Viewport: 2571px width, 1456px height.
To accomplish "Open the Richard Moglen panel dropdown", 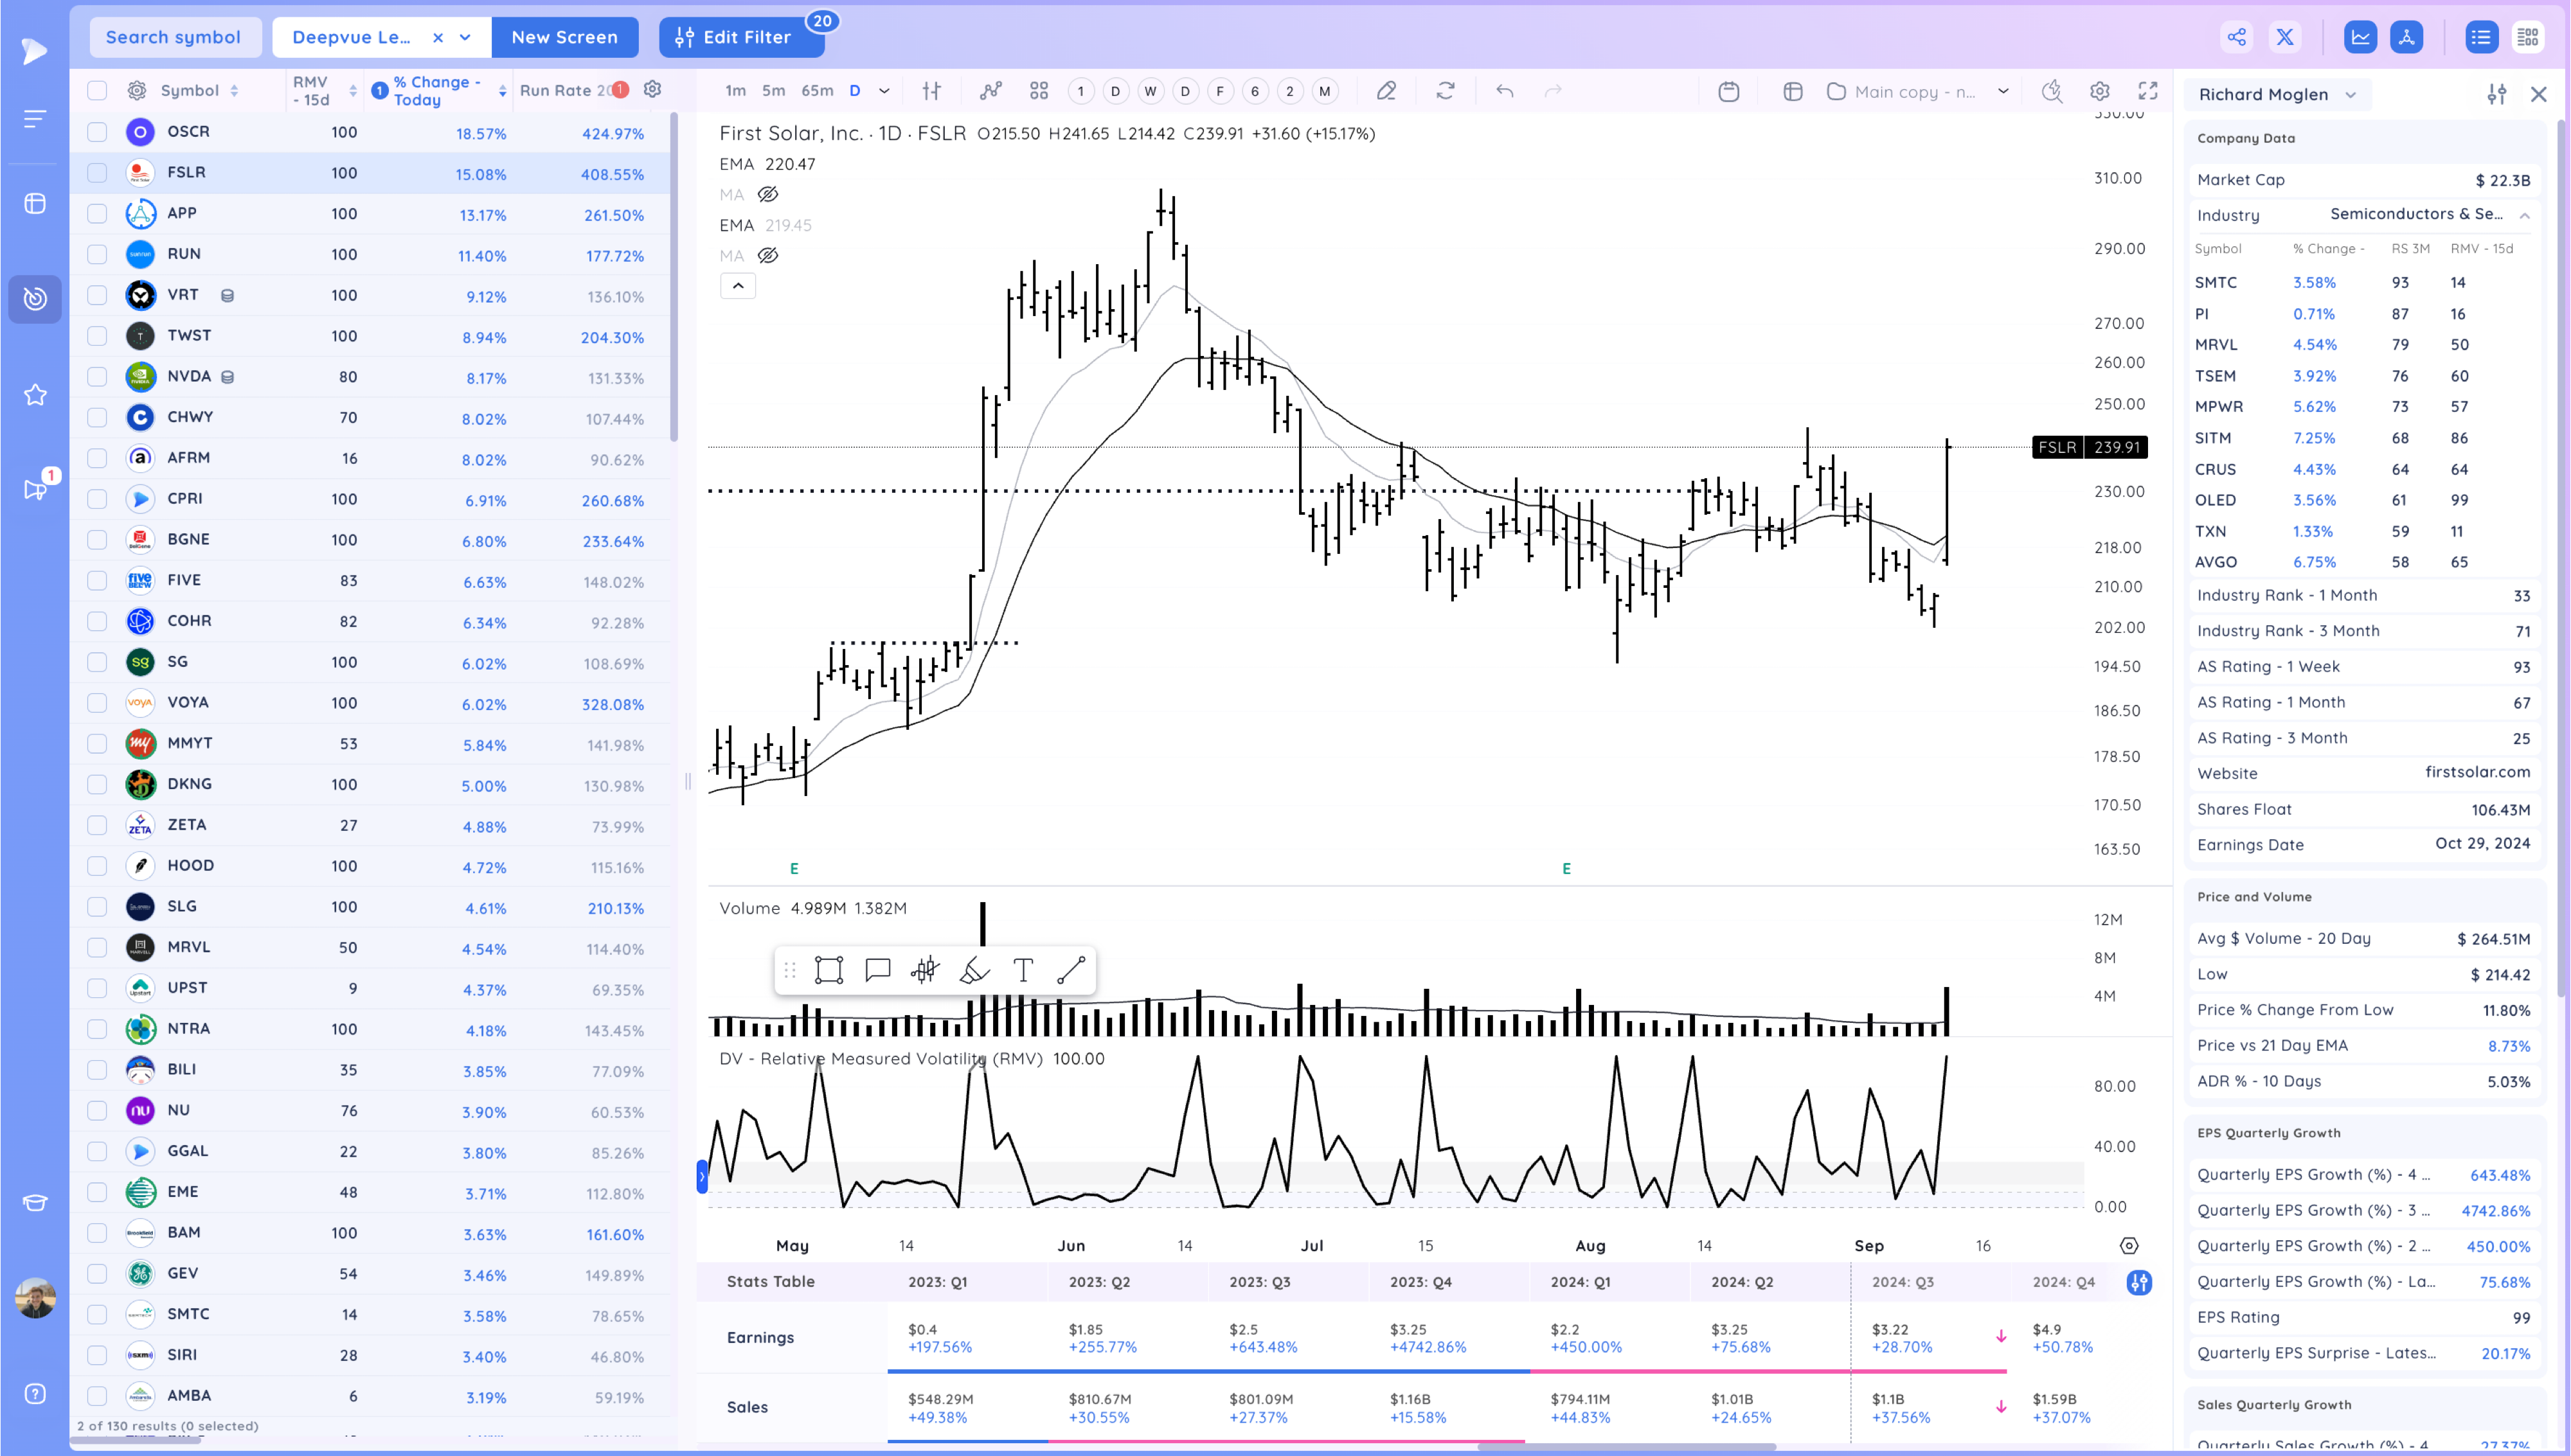I will (x=2350, y=95).
